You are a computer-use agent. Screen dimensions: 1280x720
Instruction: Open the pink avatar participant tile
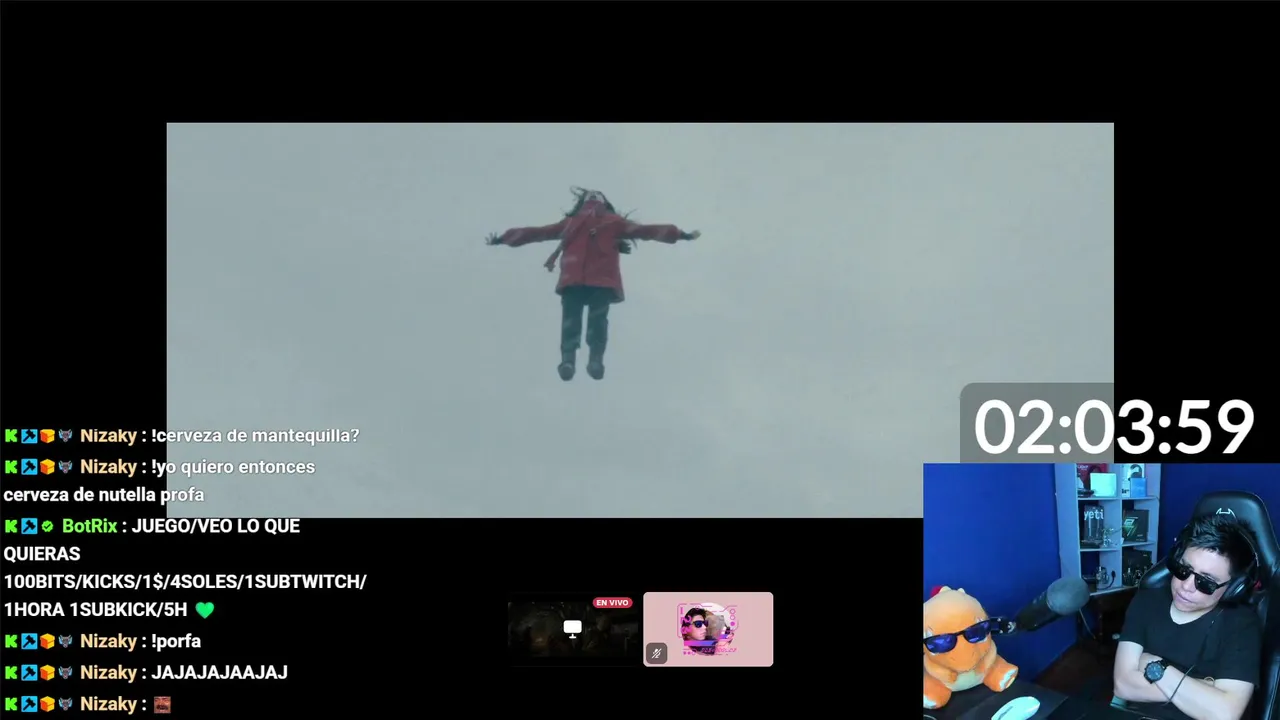708,629
